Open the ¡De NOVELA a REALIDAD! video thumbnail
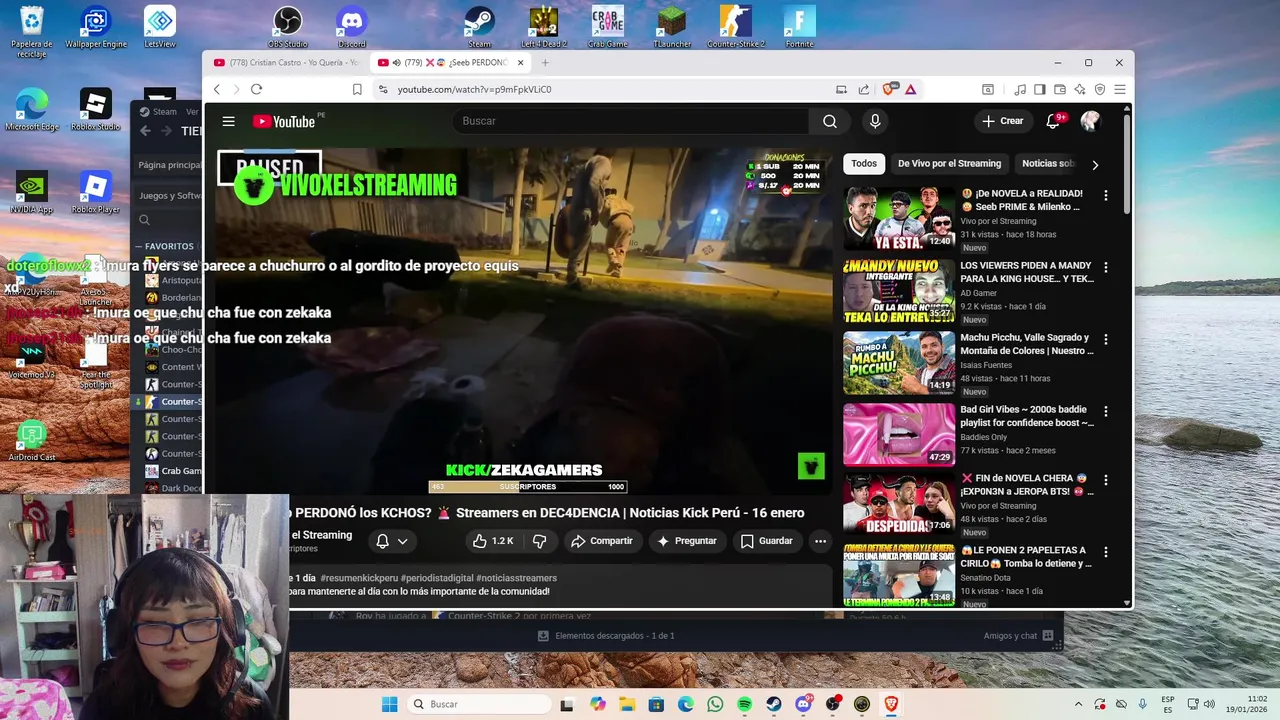Viewport: 1280px width, 720px height. (899, 218)
